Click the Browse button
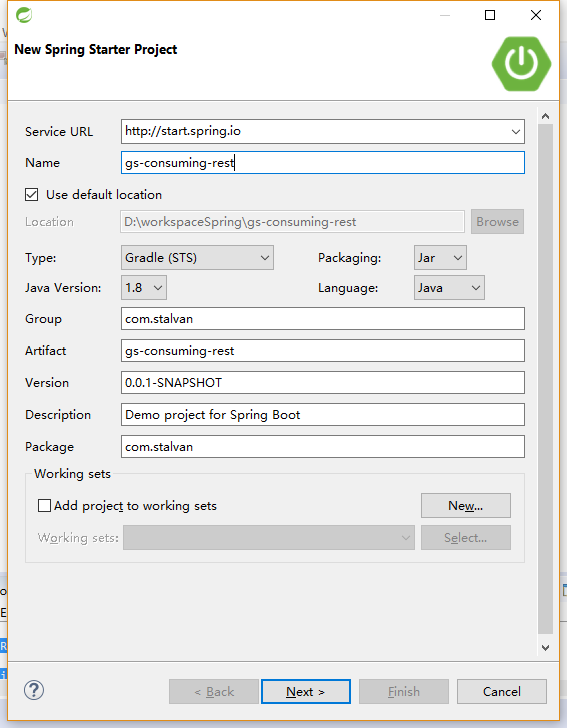This screenshot has width=567, height=728. pos(497,222)
